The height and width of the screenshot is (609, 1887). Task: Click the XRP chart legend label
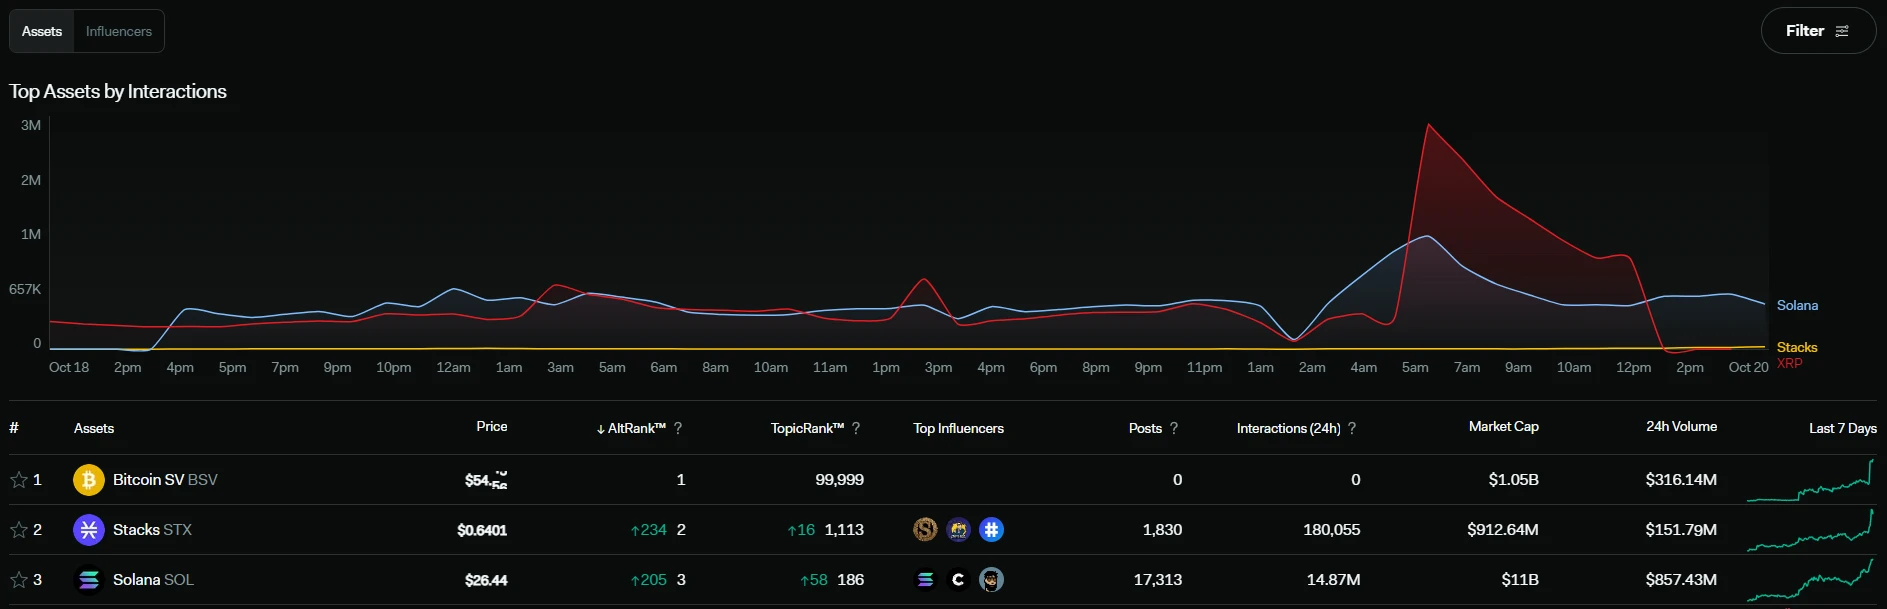click(x=1789, y=363)
